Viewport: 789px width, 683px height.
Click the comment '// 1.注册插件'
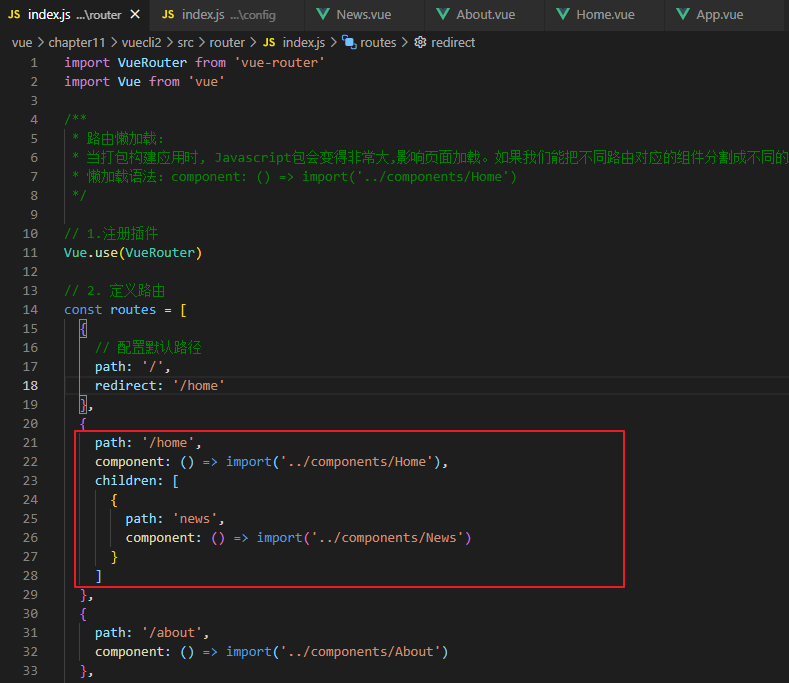click(x=111, y=234)
